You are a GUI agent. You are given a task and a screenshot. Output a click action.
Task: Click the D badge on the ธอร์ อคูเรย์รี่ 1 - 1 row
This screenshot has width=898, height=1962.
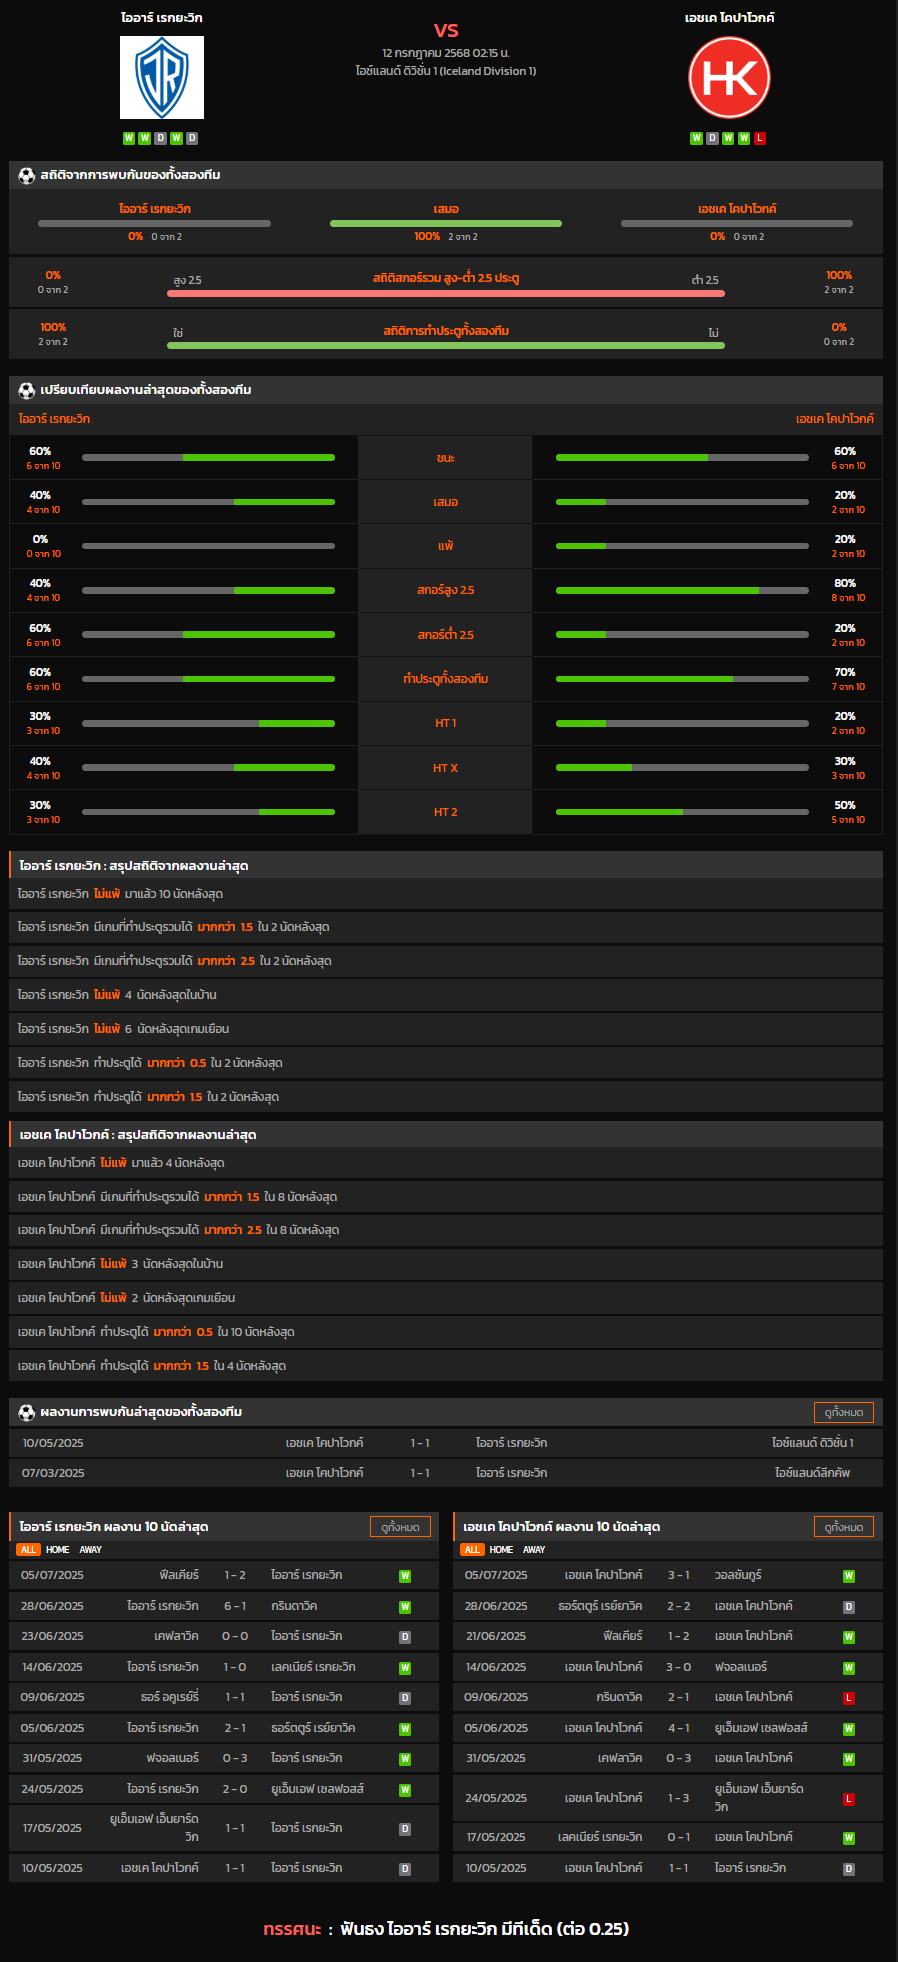coord(405,1698)
